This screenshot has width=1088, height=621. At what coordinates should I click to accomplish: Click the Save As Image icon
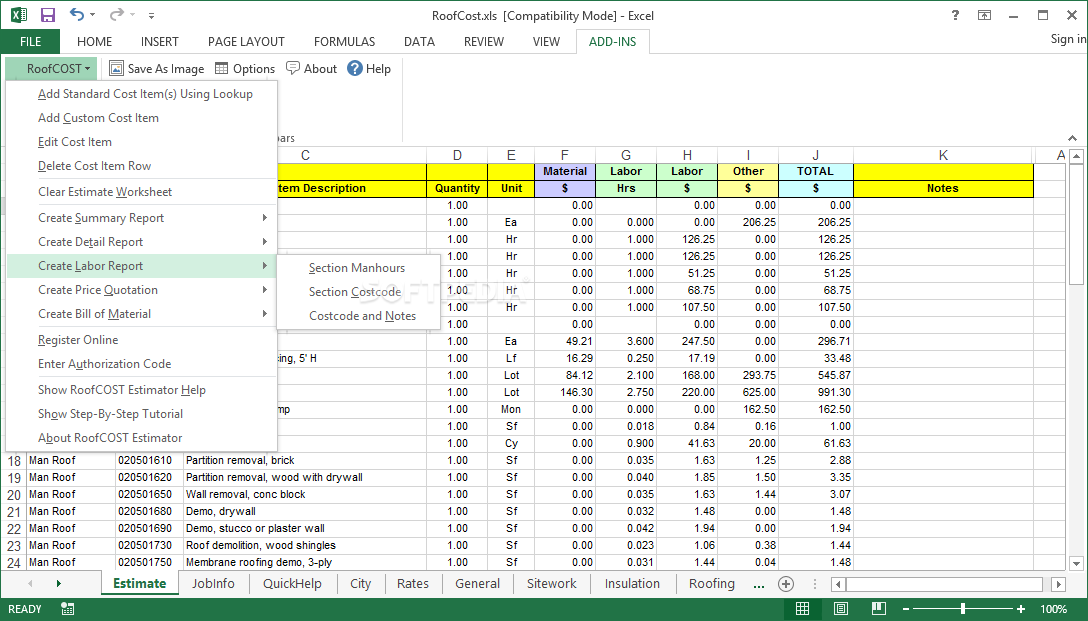pos(116,68)
